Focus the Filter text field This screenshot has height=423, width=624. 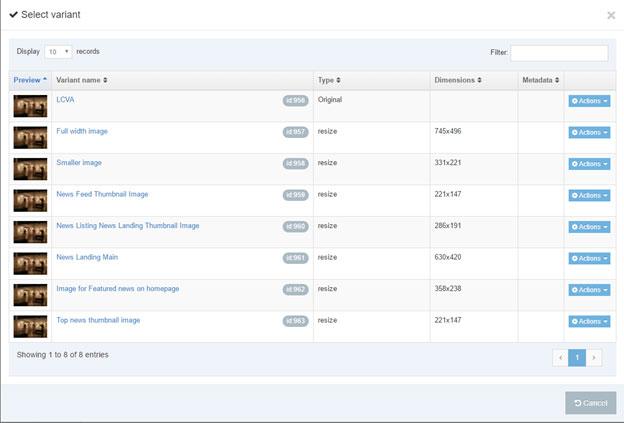point(559,53)
